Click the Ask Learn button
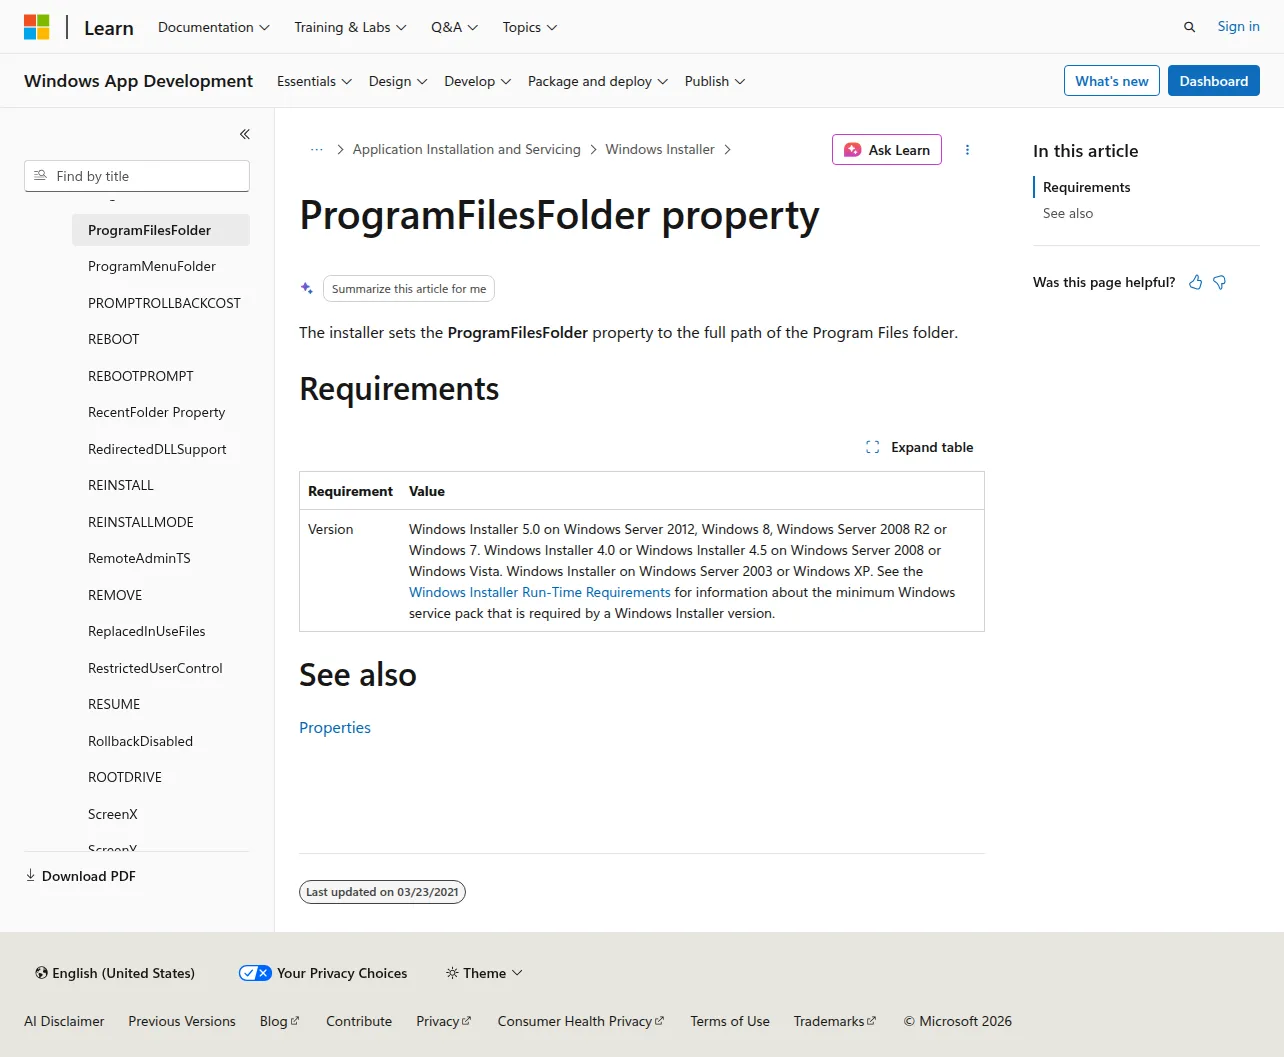The width and height of the screenshot is (1284, 1057). point(887,150)
